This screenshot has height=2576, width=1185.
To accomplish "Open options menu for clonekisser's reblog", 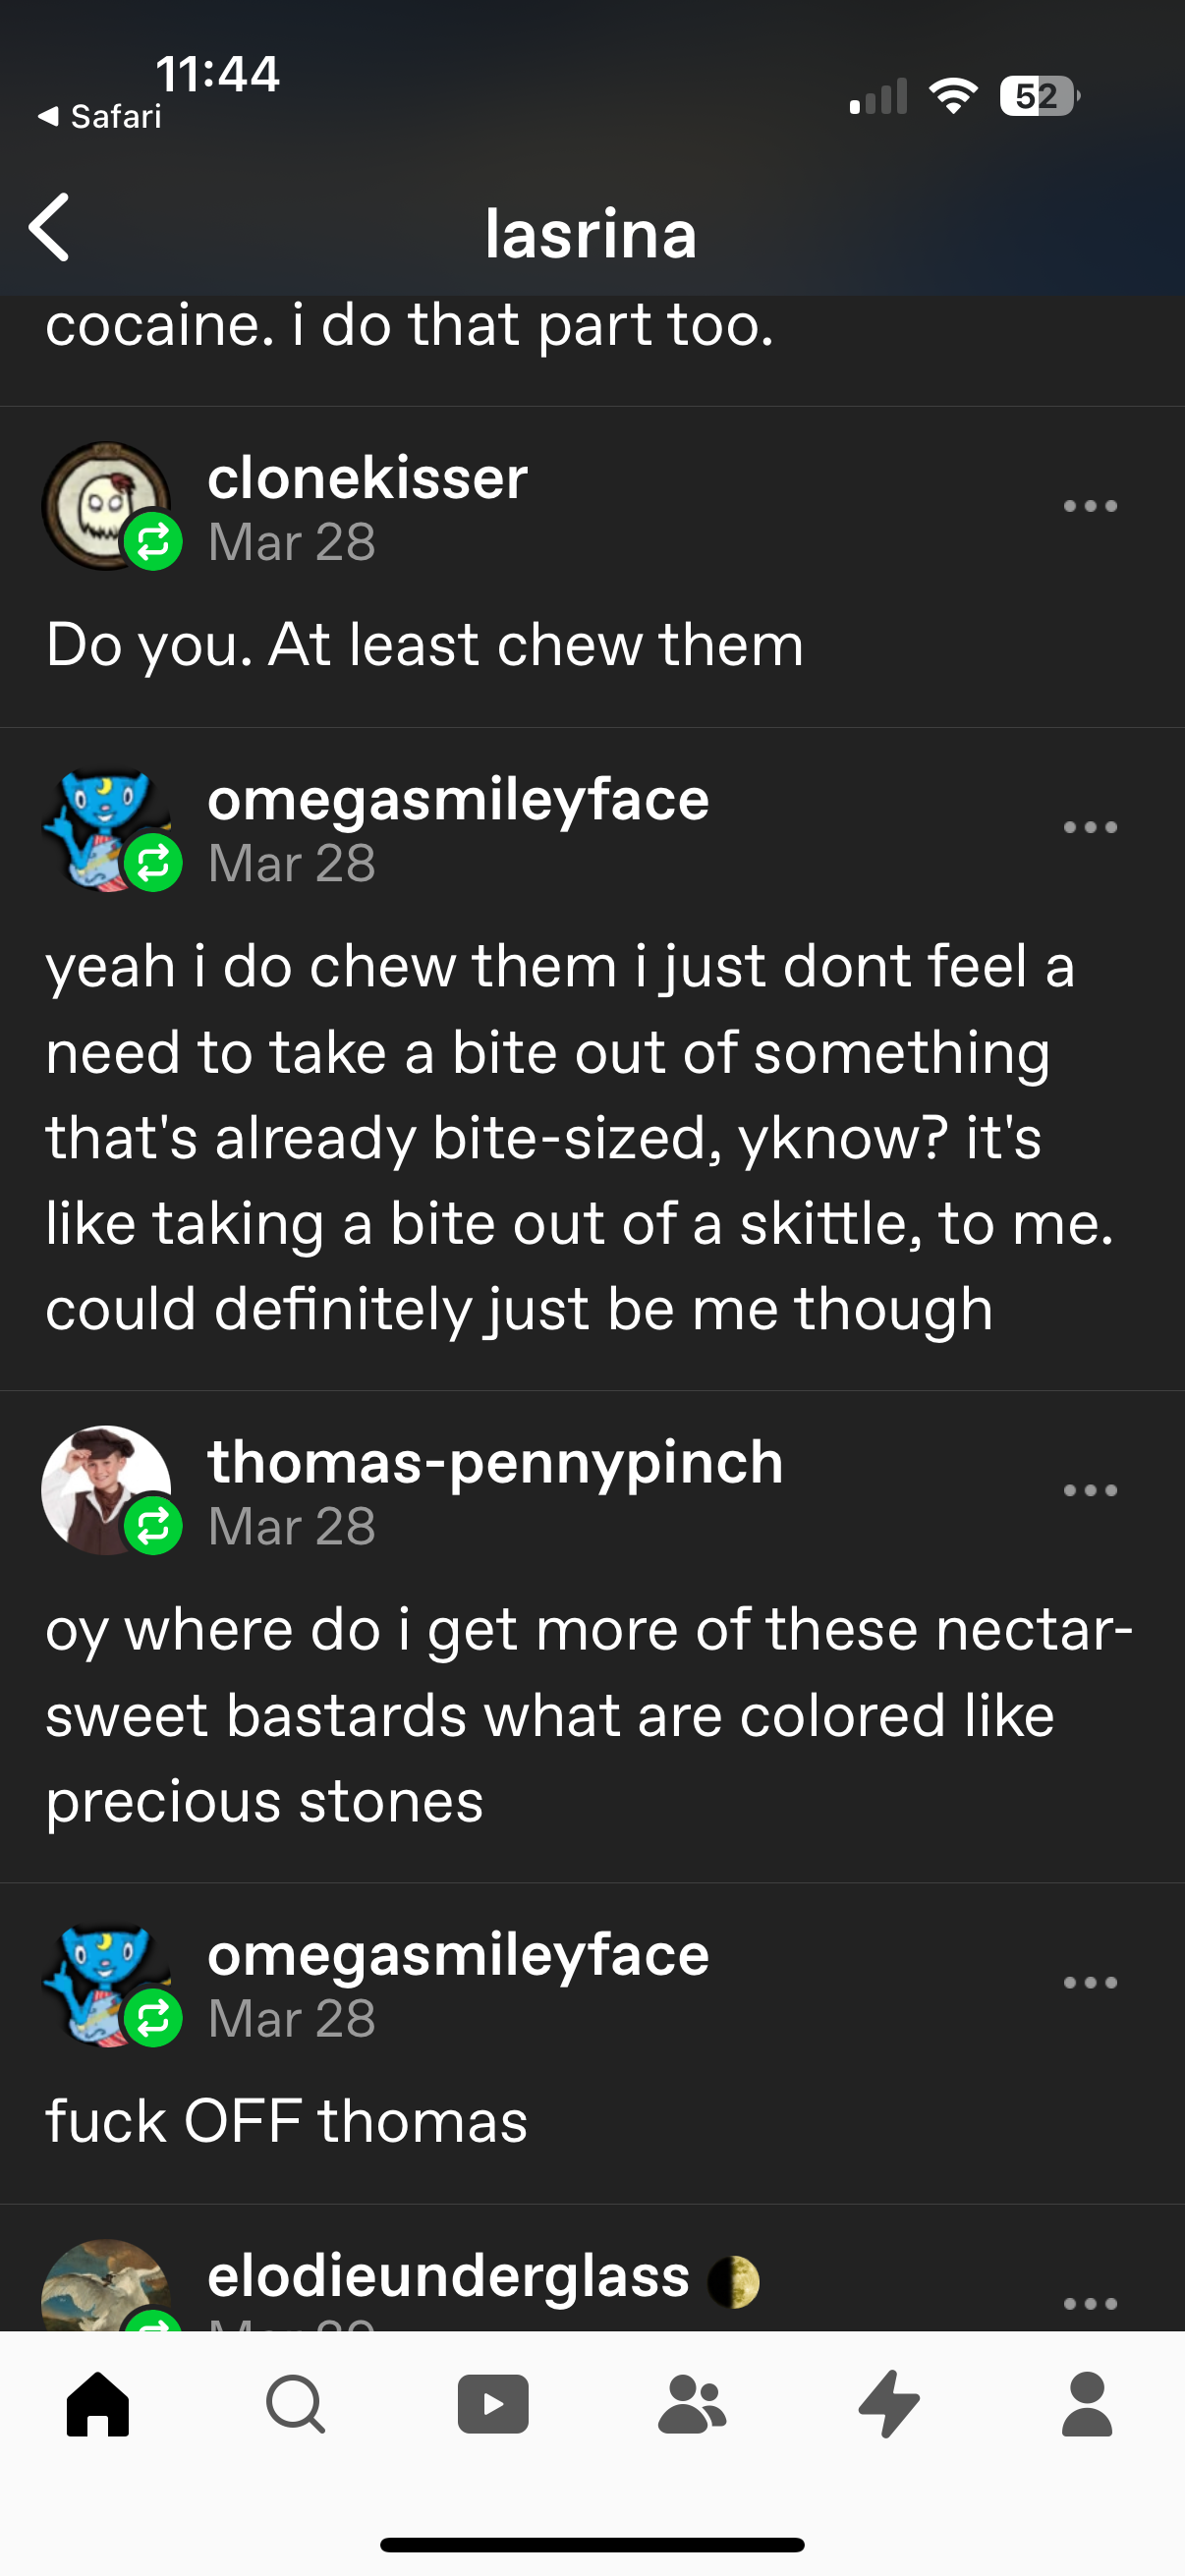I will click(x=1090, y=506).
